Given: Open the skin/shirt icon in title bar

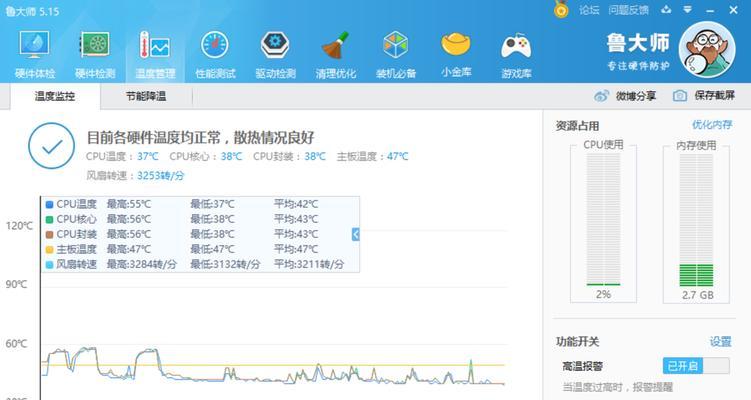Looking at the screenshot, I should tap(666, 9).
